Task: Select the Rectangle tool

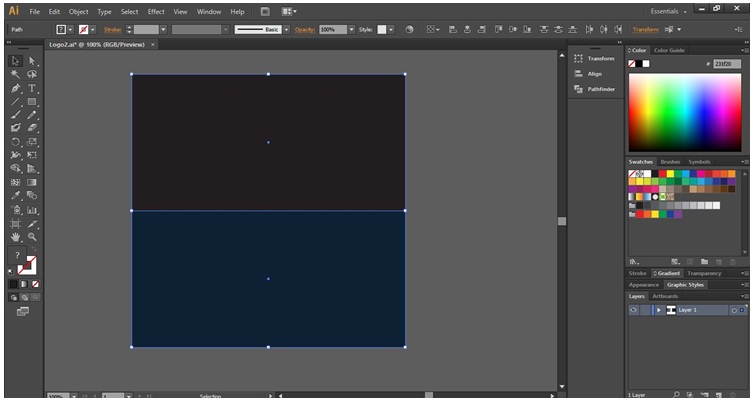Action: click(x=32, y=102)
